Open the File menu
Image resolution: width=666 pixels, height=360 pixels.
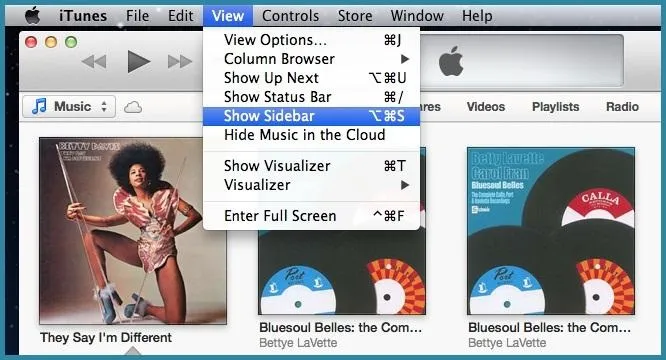point(137,16)
